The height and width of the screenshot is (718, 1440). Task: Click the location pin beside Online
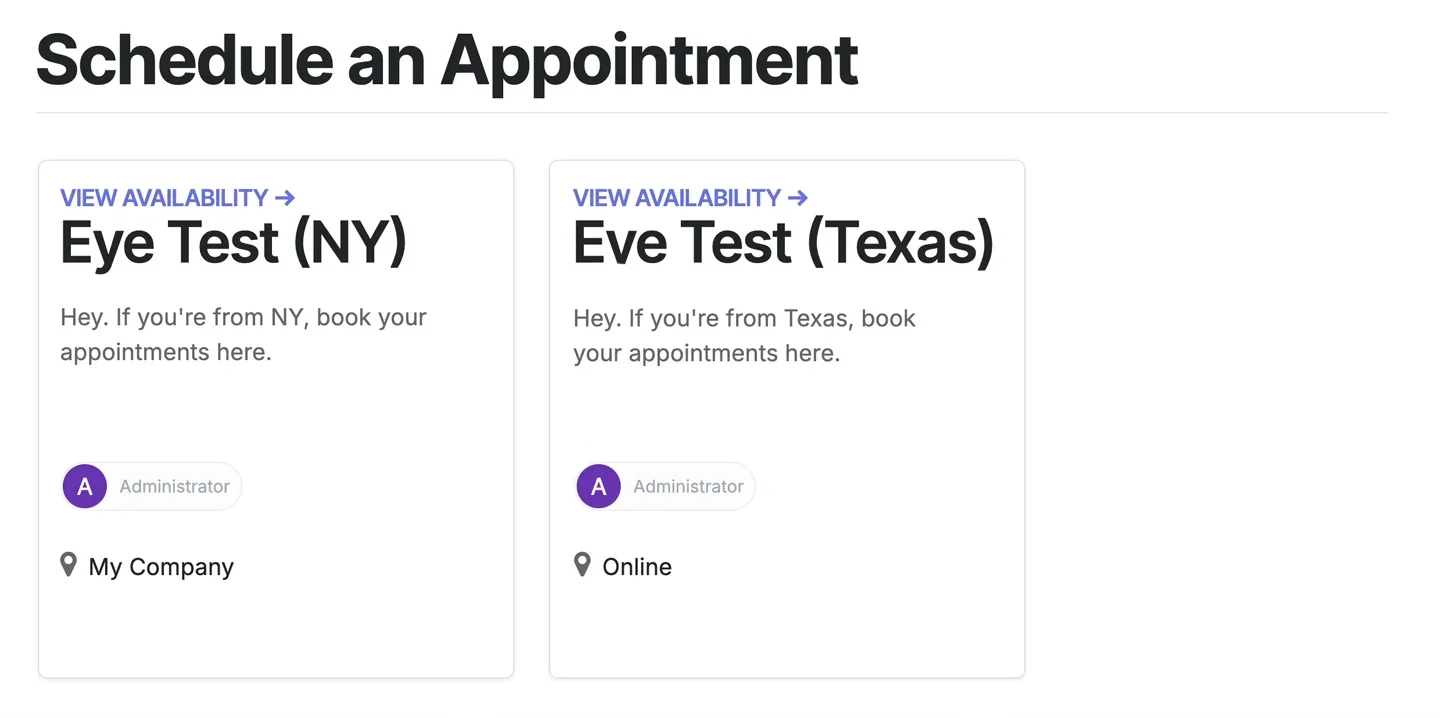tap(582, 565)
